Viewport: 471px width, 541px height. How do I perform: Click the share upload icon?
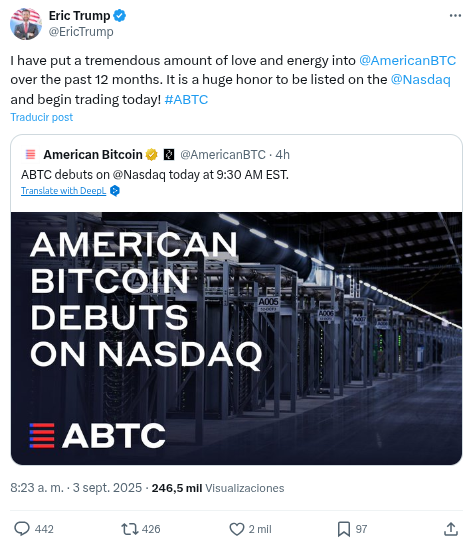(451, 529)
